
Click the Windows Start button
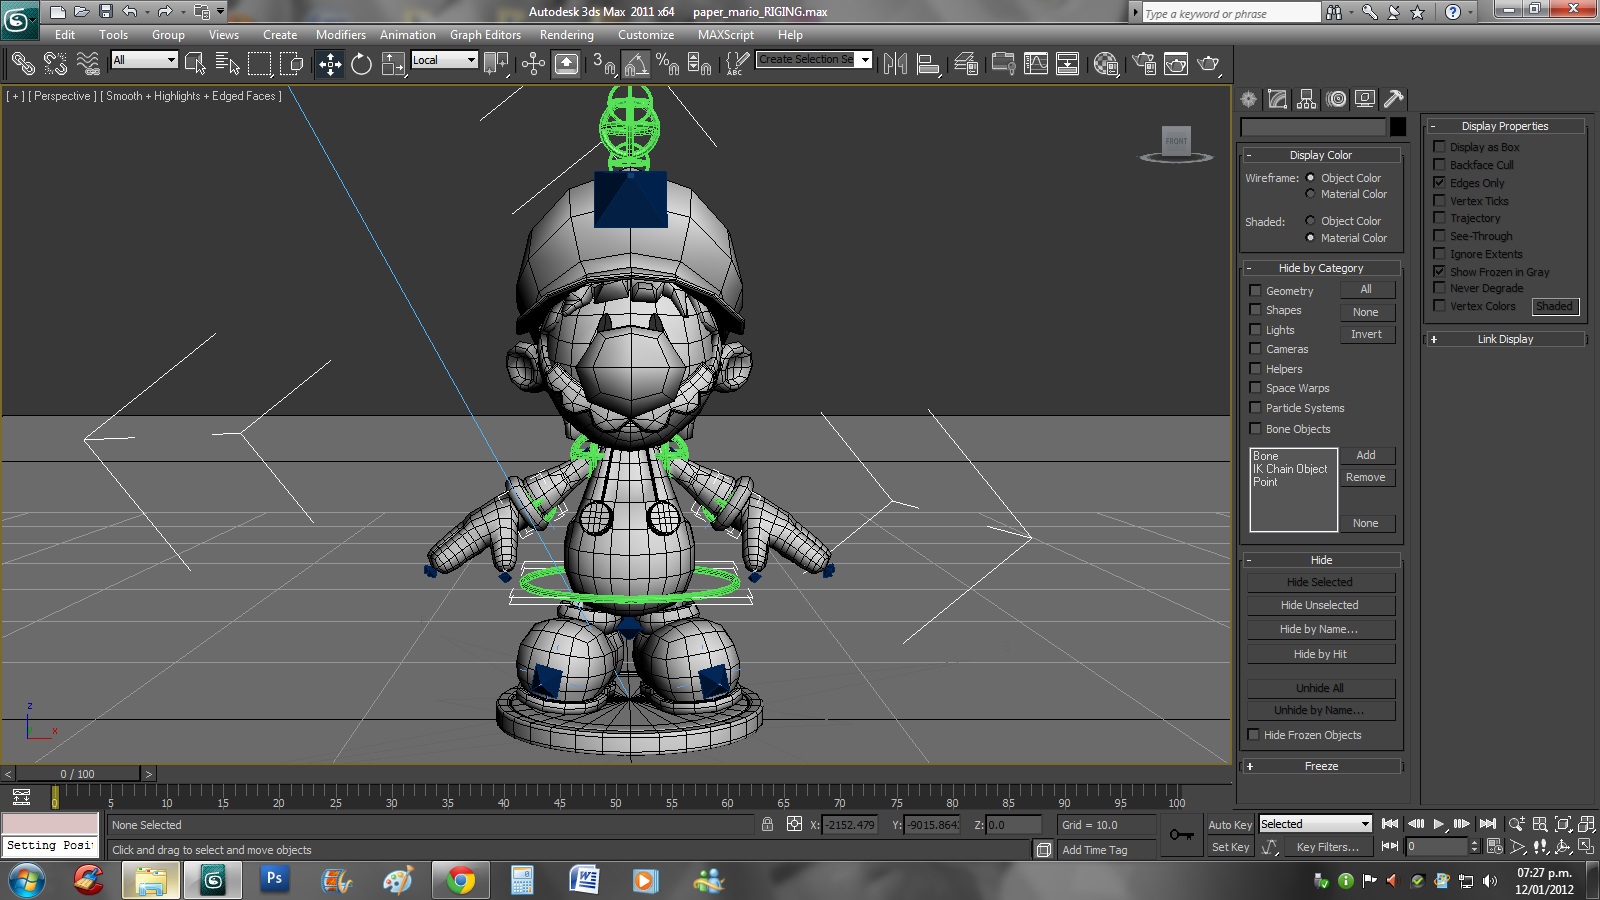coord(26,880)
